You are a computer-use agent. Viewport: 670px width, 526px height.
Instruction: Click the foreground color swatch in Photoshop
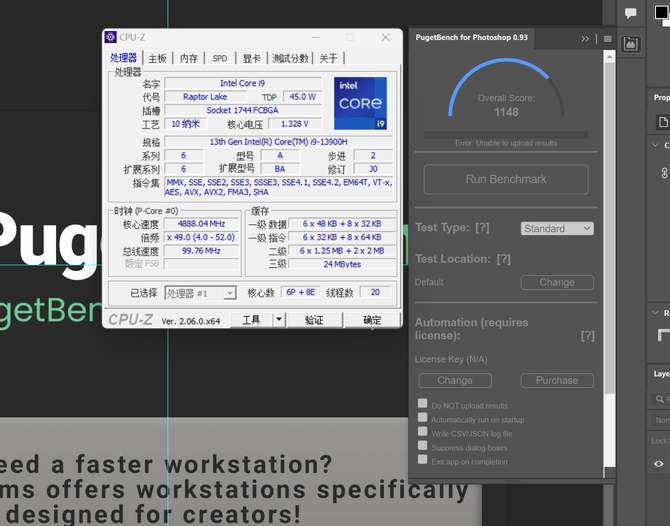coord(661,12)
